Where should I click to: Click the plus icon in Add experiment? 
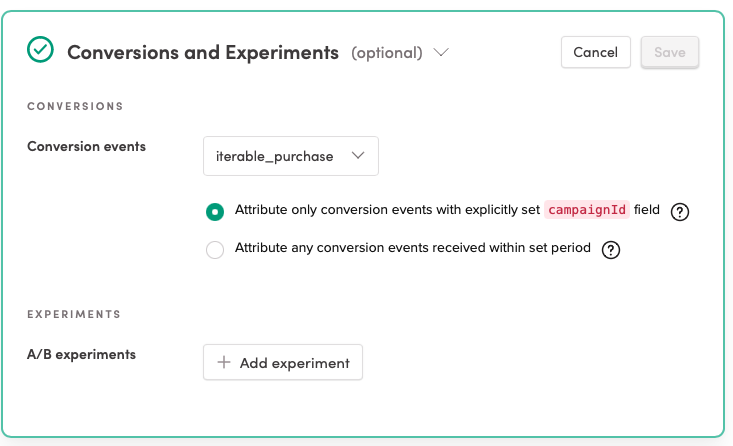pos(224,362)
